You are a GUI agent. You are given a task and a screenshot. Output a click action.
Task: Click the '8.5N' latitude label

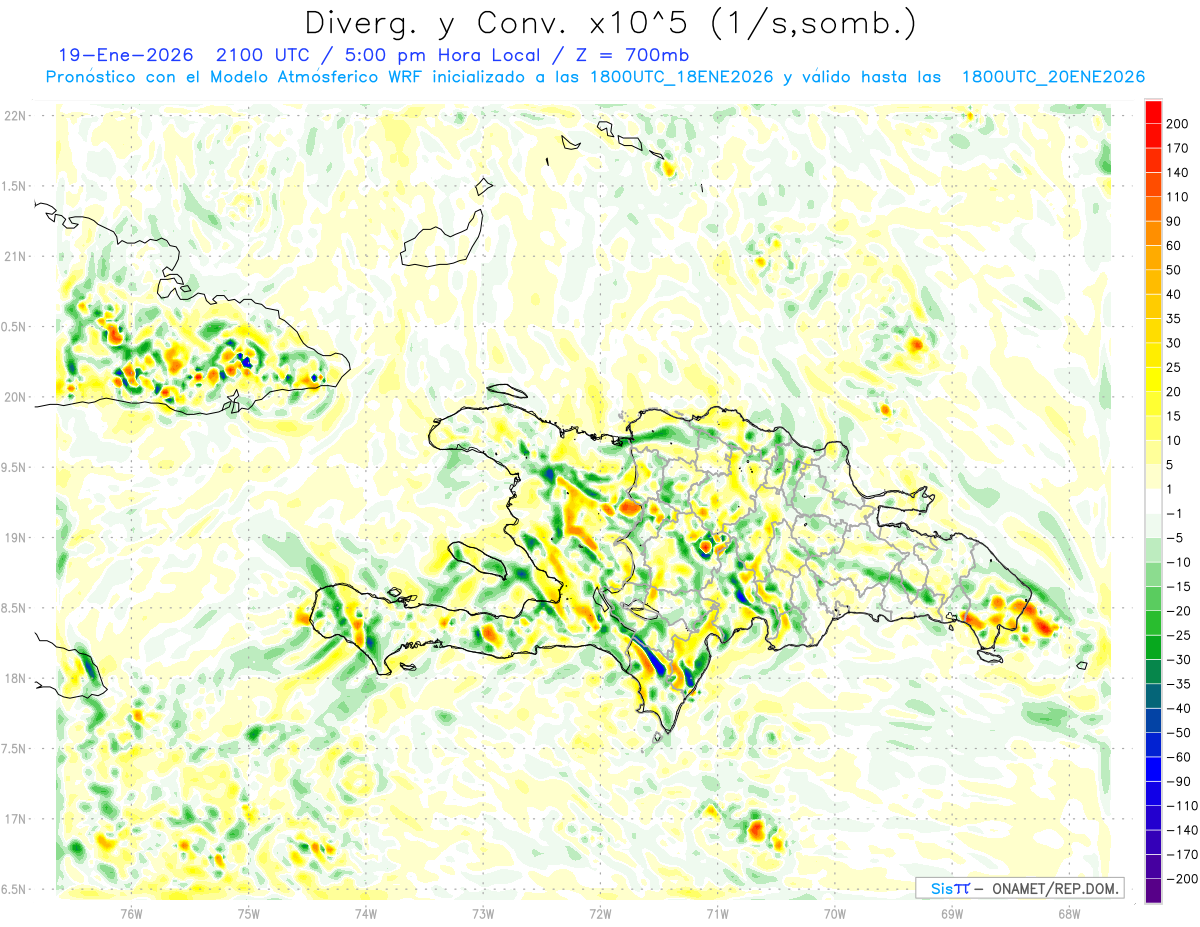(x=15, y=608)
